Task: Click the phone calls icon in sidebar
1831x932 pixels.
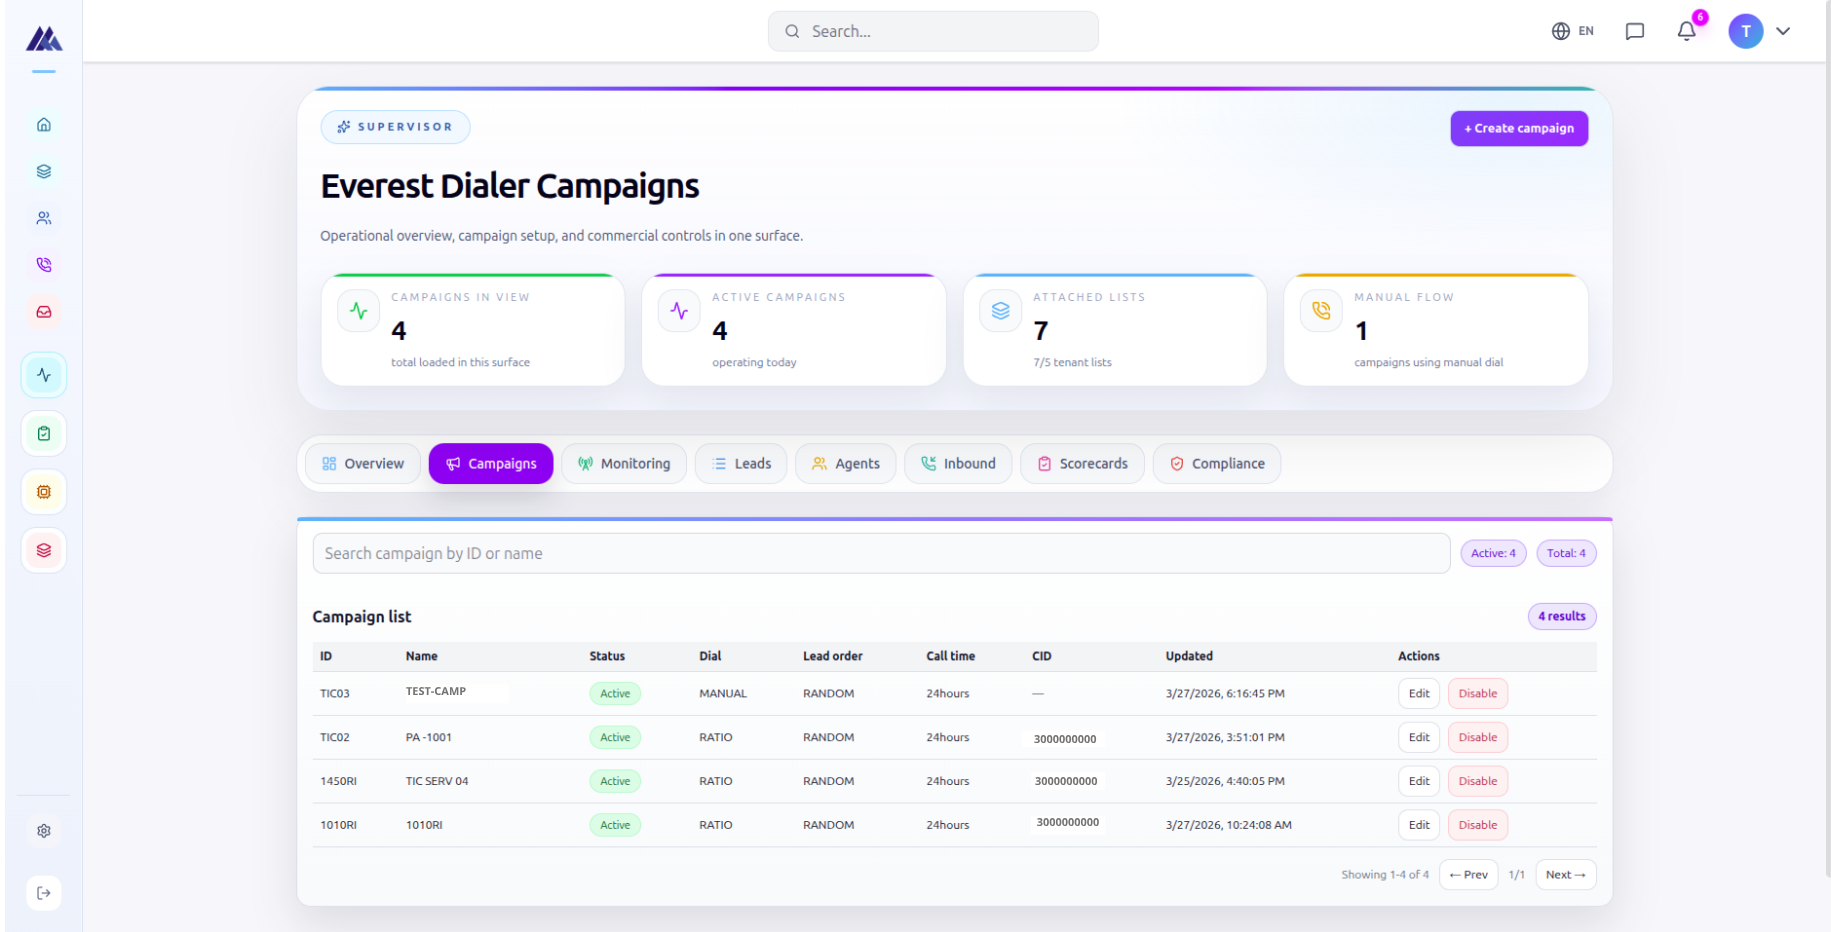Action: [x=43, y=264]
